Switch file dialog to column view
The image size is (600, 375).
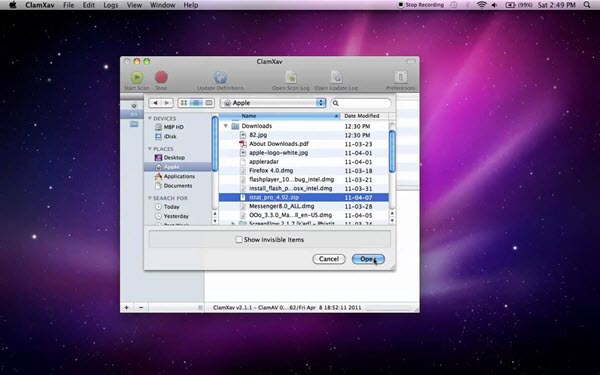(209, 103)
